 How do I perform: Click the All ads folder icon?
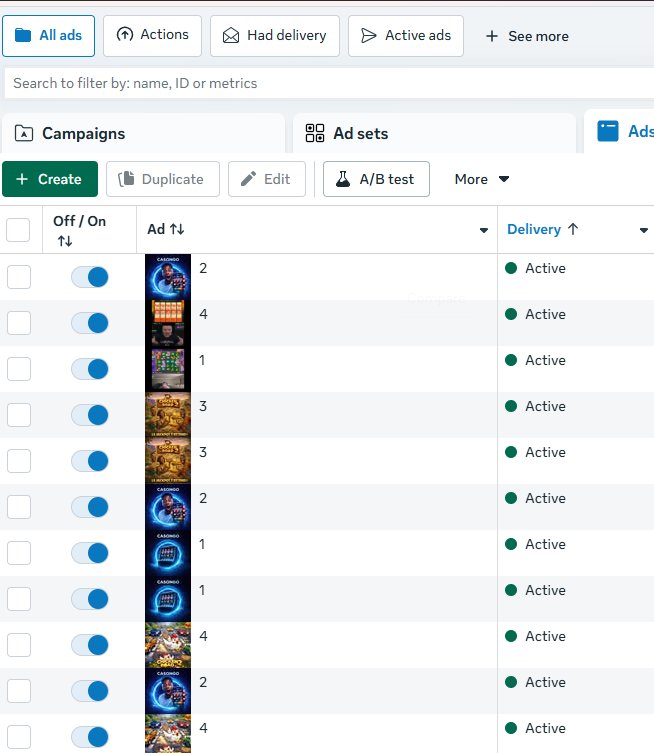pyautogui.click(x=23, y=35)
